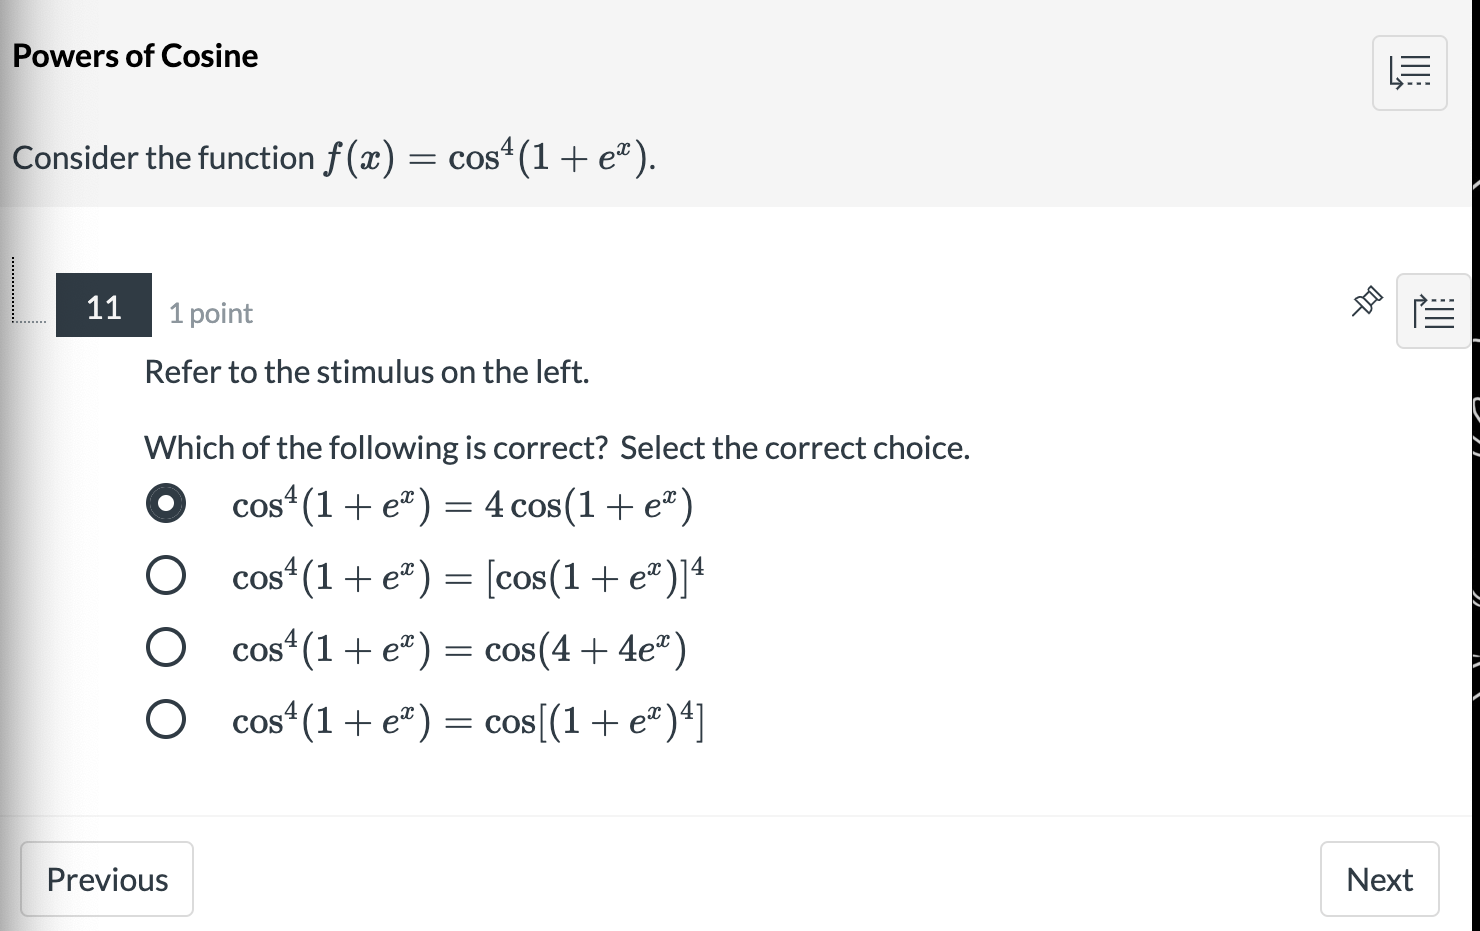Image resolution: width=1480 pixels, height=931 pixels.
Task: Click the question 11 number badge
Action: tap(103, 306)
